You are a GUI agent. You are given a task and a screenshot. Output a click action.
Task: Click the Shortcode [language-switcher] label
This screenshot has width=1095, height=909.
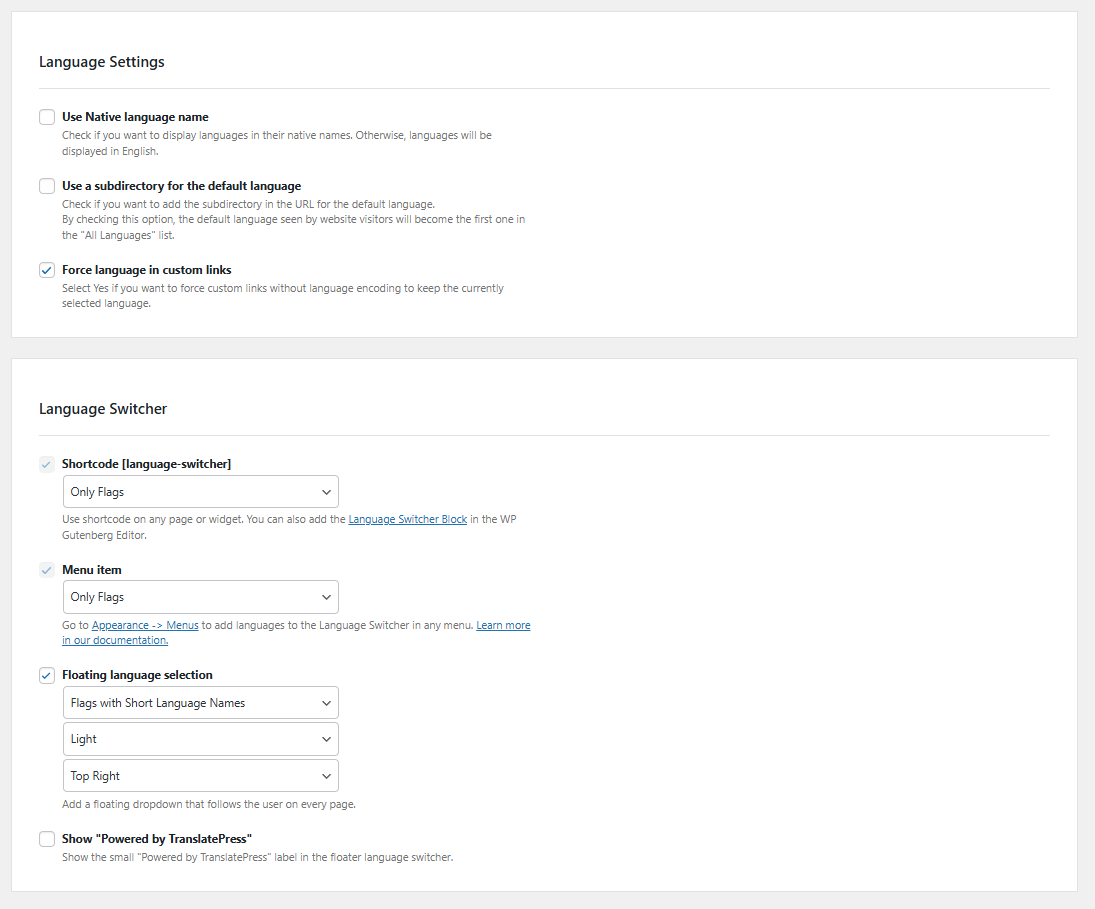coord(147,464)
